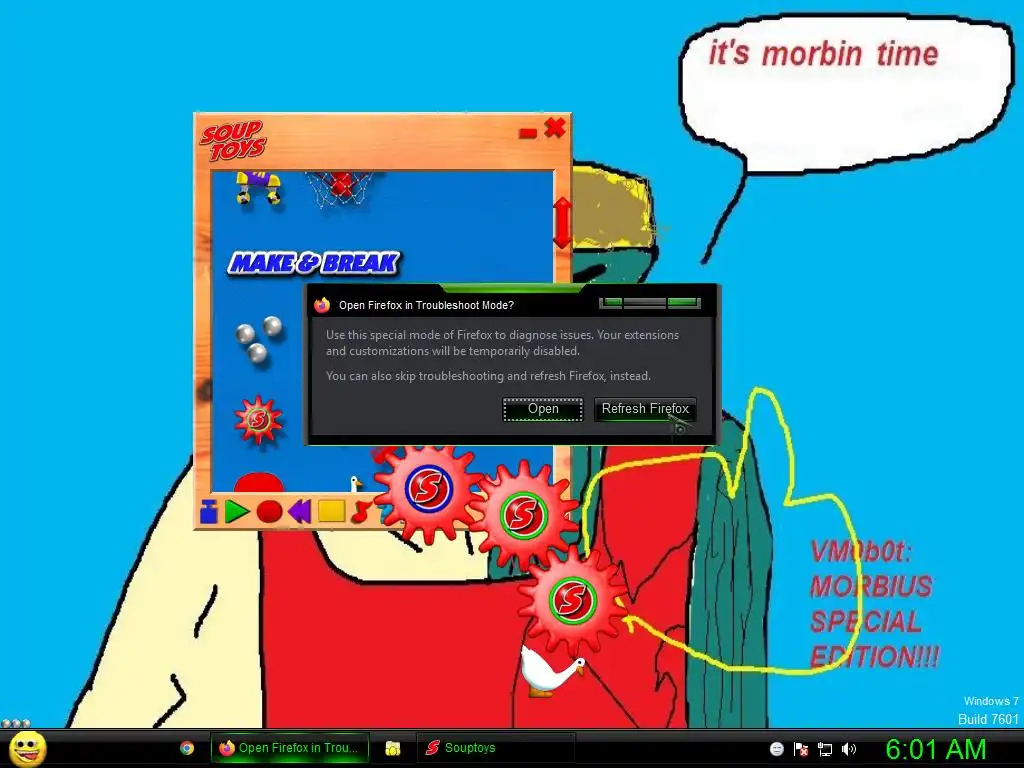Screen dimensions: 1024x768
Task: Switch to the Souptoys taskbar item
Action: click(495, 748)
